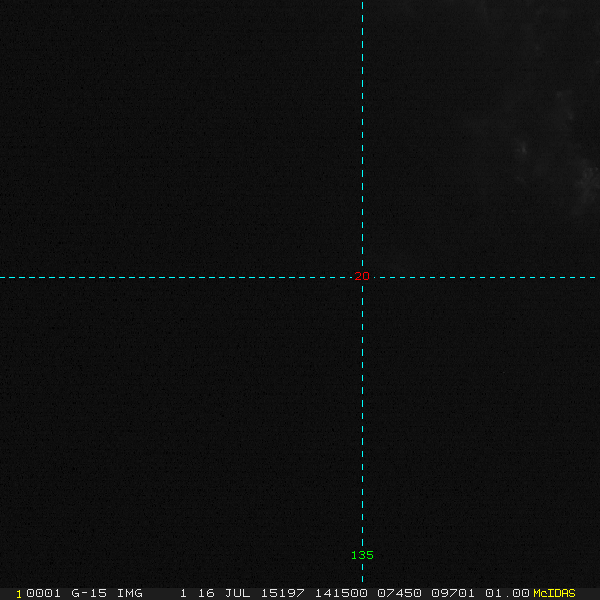600x600 pixels.
Task: Click left end of white dashed parallel
Action: point(3,277)
